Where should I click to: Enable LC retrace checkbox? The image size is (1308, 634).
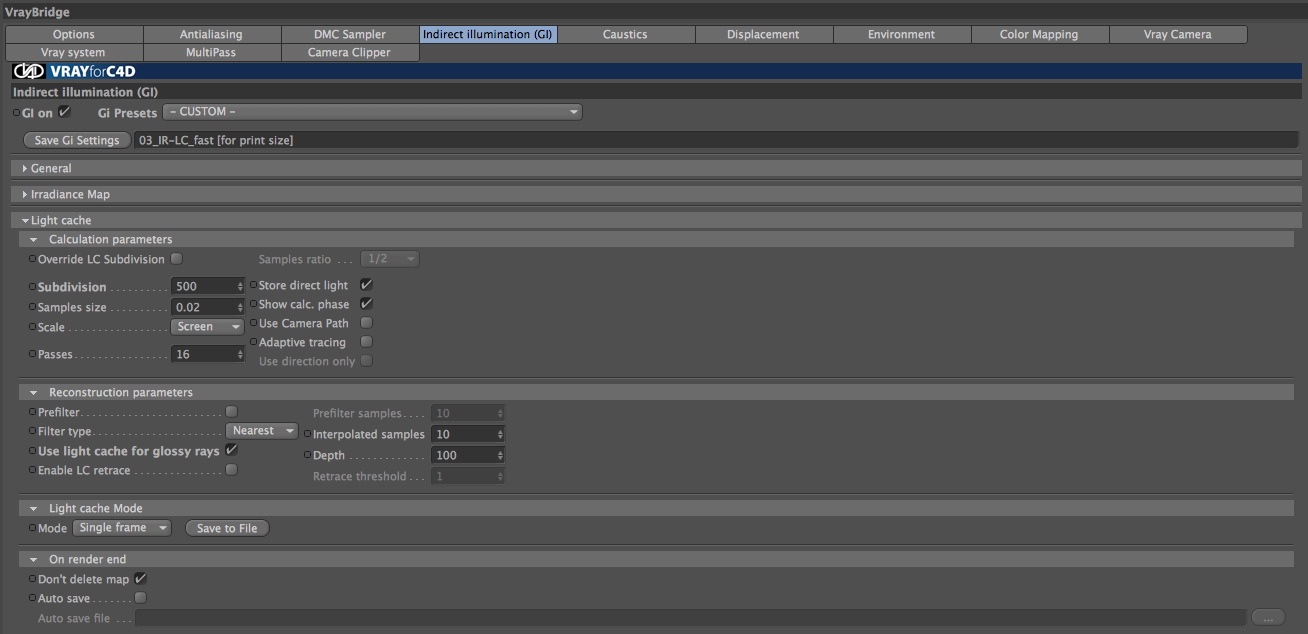(x=231, y=470)
